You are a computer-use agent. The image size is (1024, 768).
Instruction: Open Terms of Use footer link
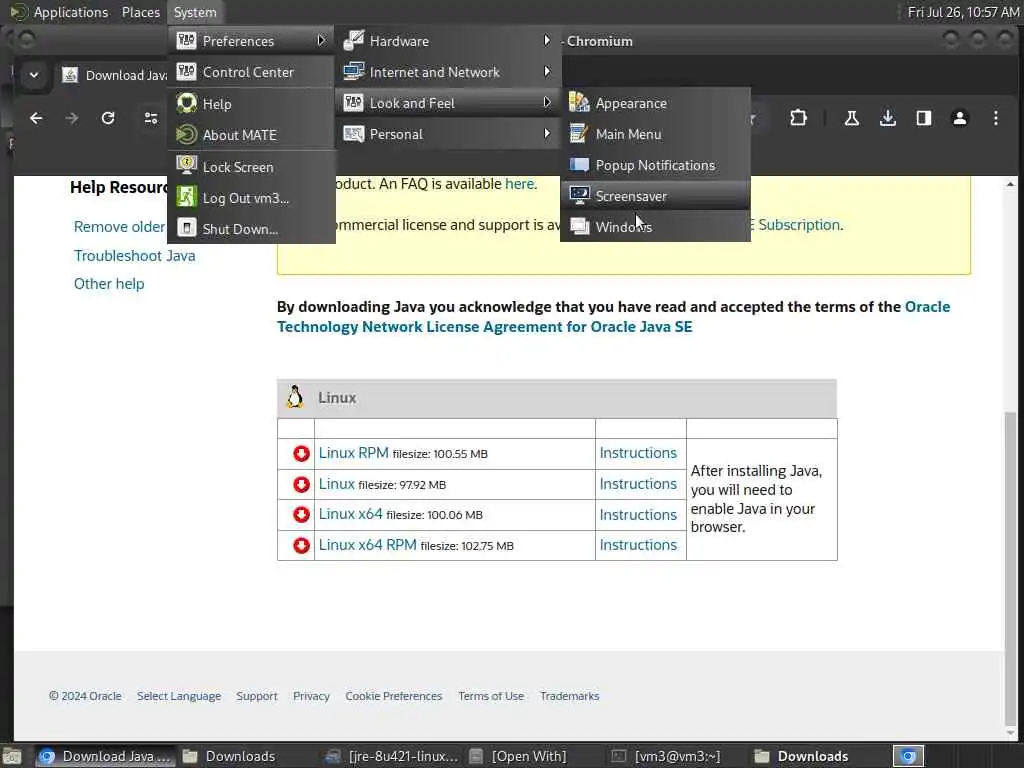click(491, 696)
